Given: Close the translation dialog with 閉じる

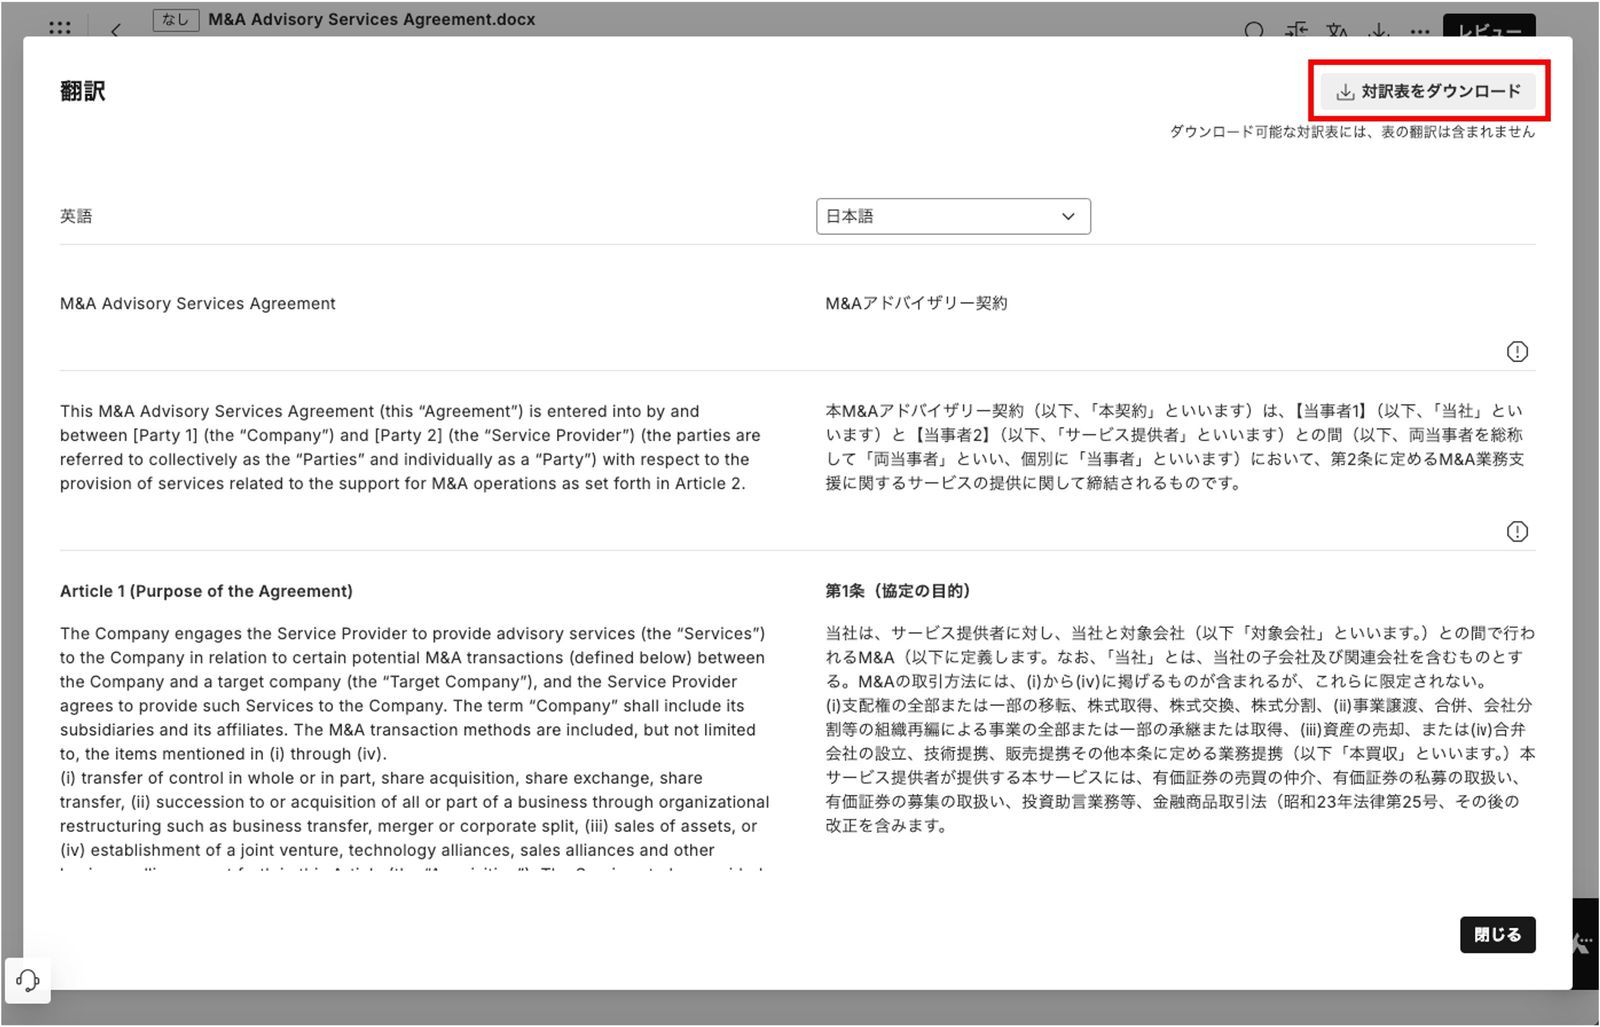Looking at the screenshot, I should [x=1496, y=934].
